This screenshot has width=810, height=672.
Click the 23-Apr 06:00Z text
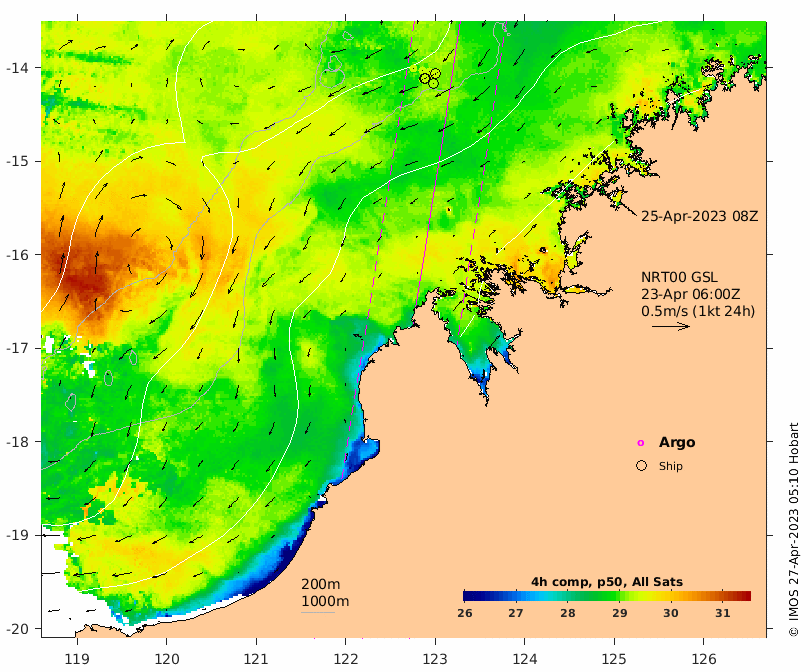[690, 294]
